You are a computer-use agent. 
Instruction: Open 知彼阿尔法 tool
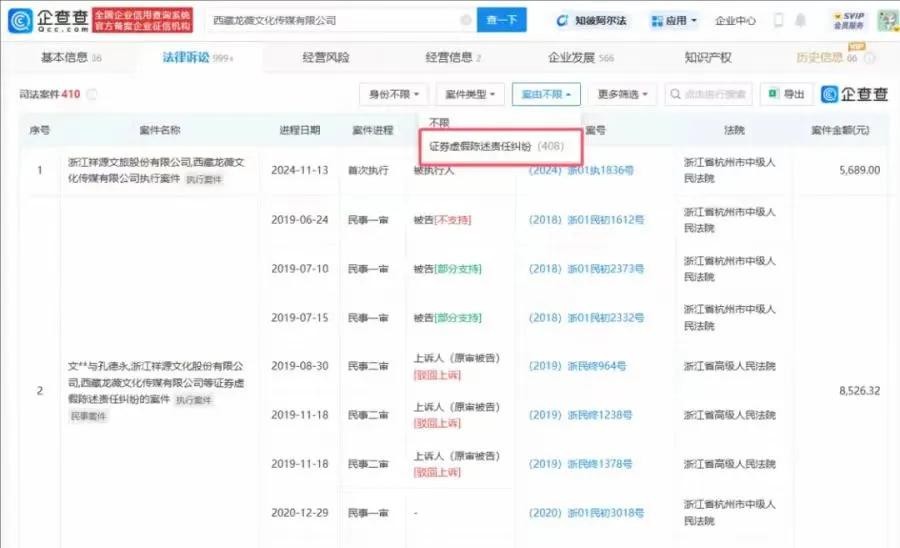click(592, 20)
